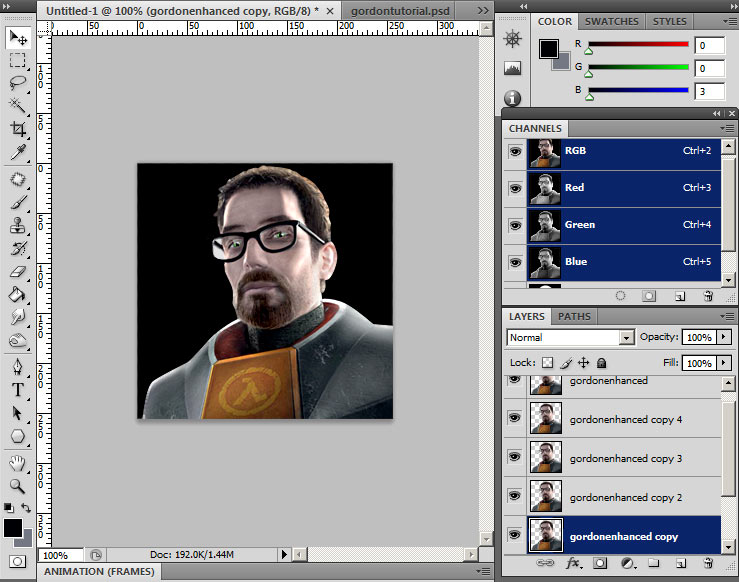Image resolution: width=739 pixels, height=582 pixels.
Task: Choose the Eyedropper tool
Action: [18, 153]
